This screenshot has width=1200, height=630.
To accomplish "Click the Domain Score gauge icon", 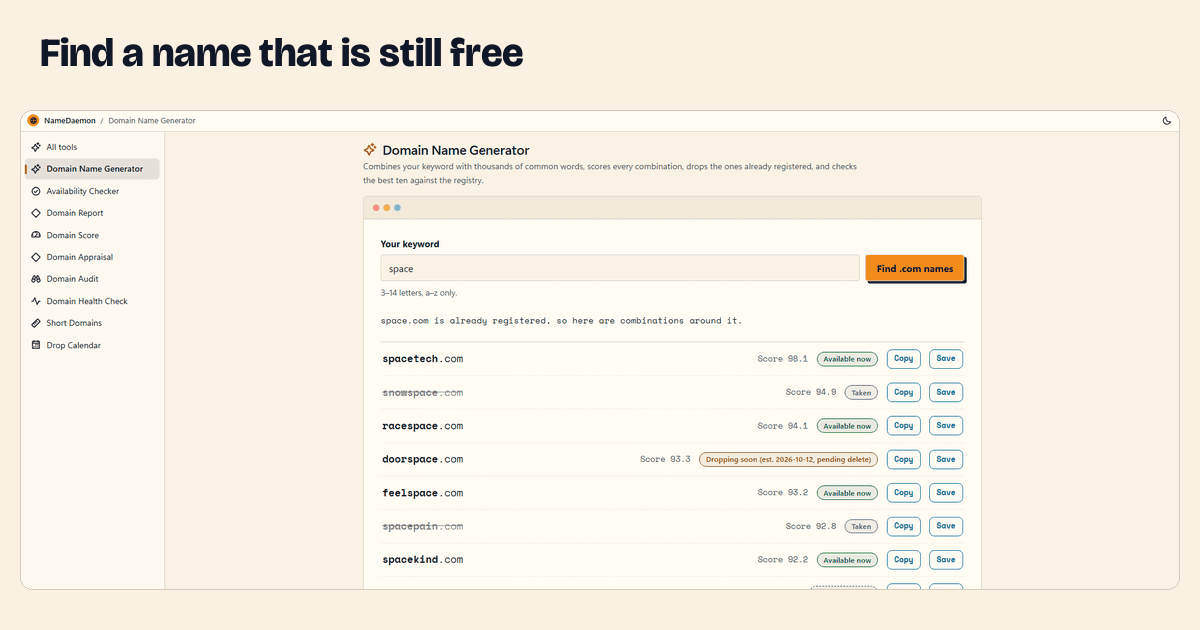I will click(x=36, y=235).
